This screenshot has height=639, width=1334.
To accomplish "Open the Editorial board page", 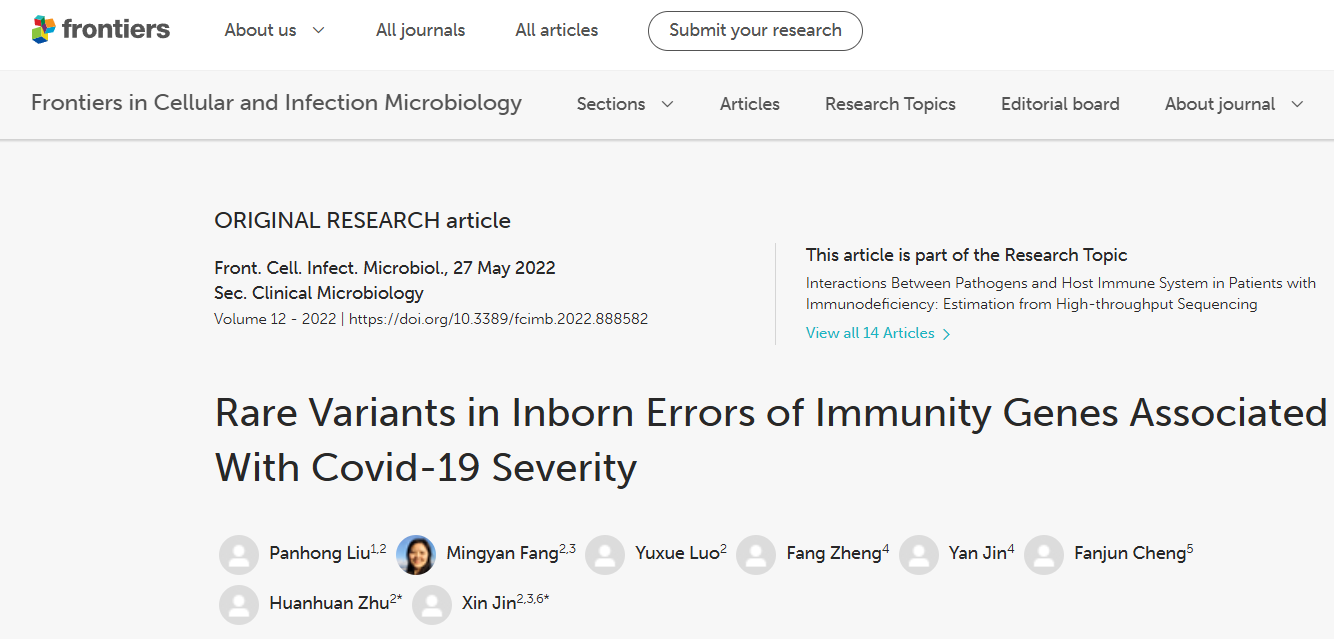I will (x=1060, y=104).
